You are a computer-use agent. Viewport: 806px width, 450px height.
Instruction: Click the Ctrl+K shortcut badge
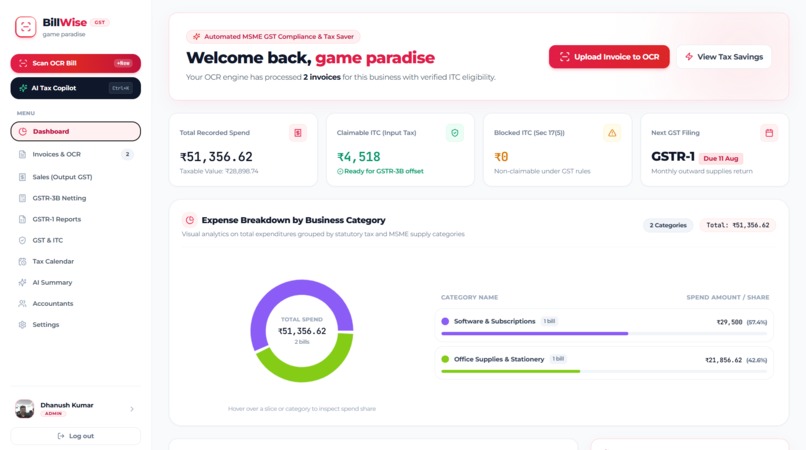click(120, 88)
